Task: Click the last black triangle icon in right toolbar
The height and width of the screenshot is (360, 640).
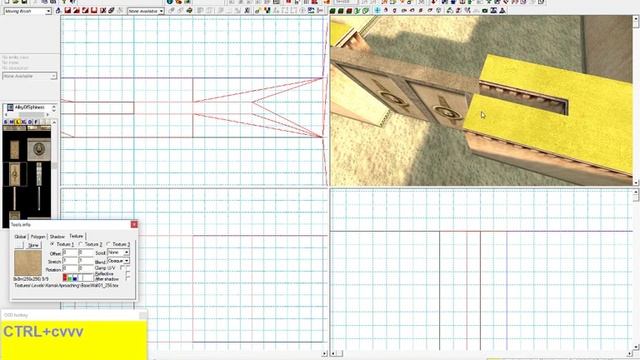Action: pos(502,11)
